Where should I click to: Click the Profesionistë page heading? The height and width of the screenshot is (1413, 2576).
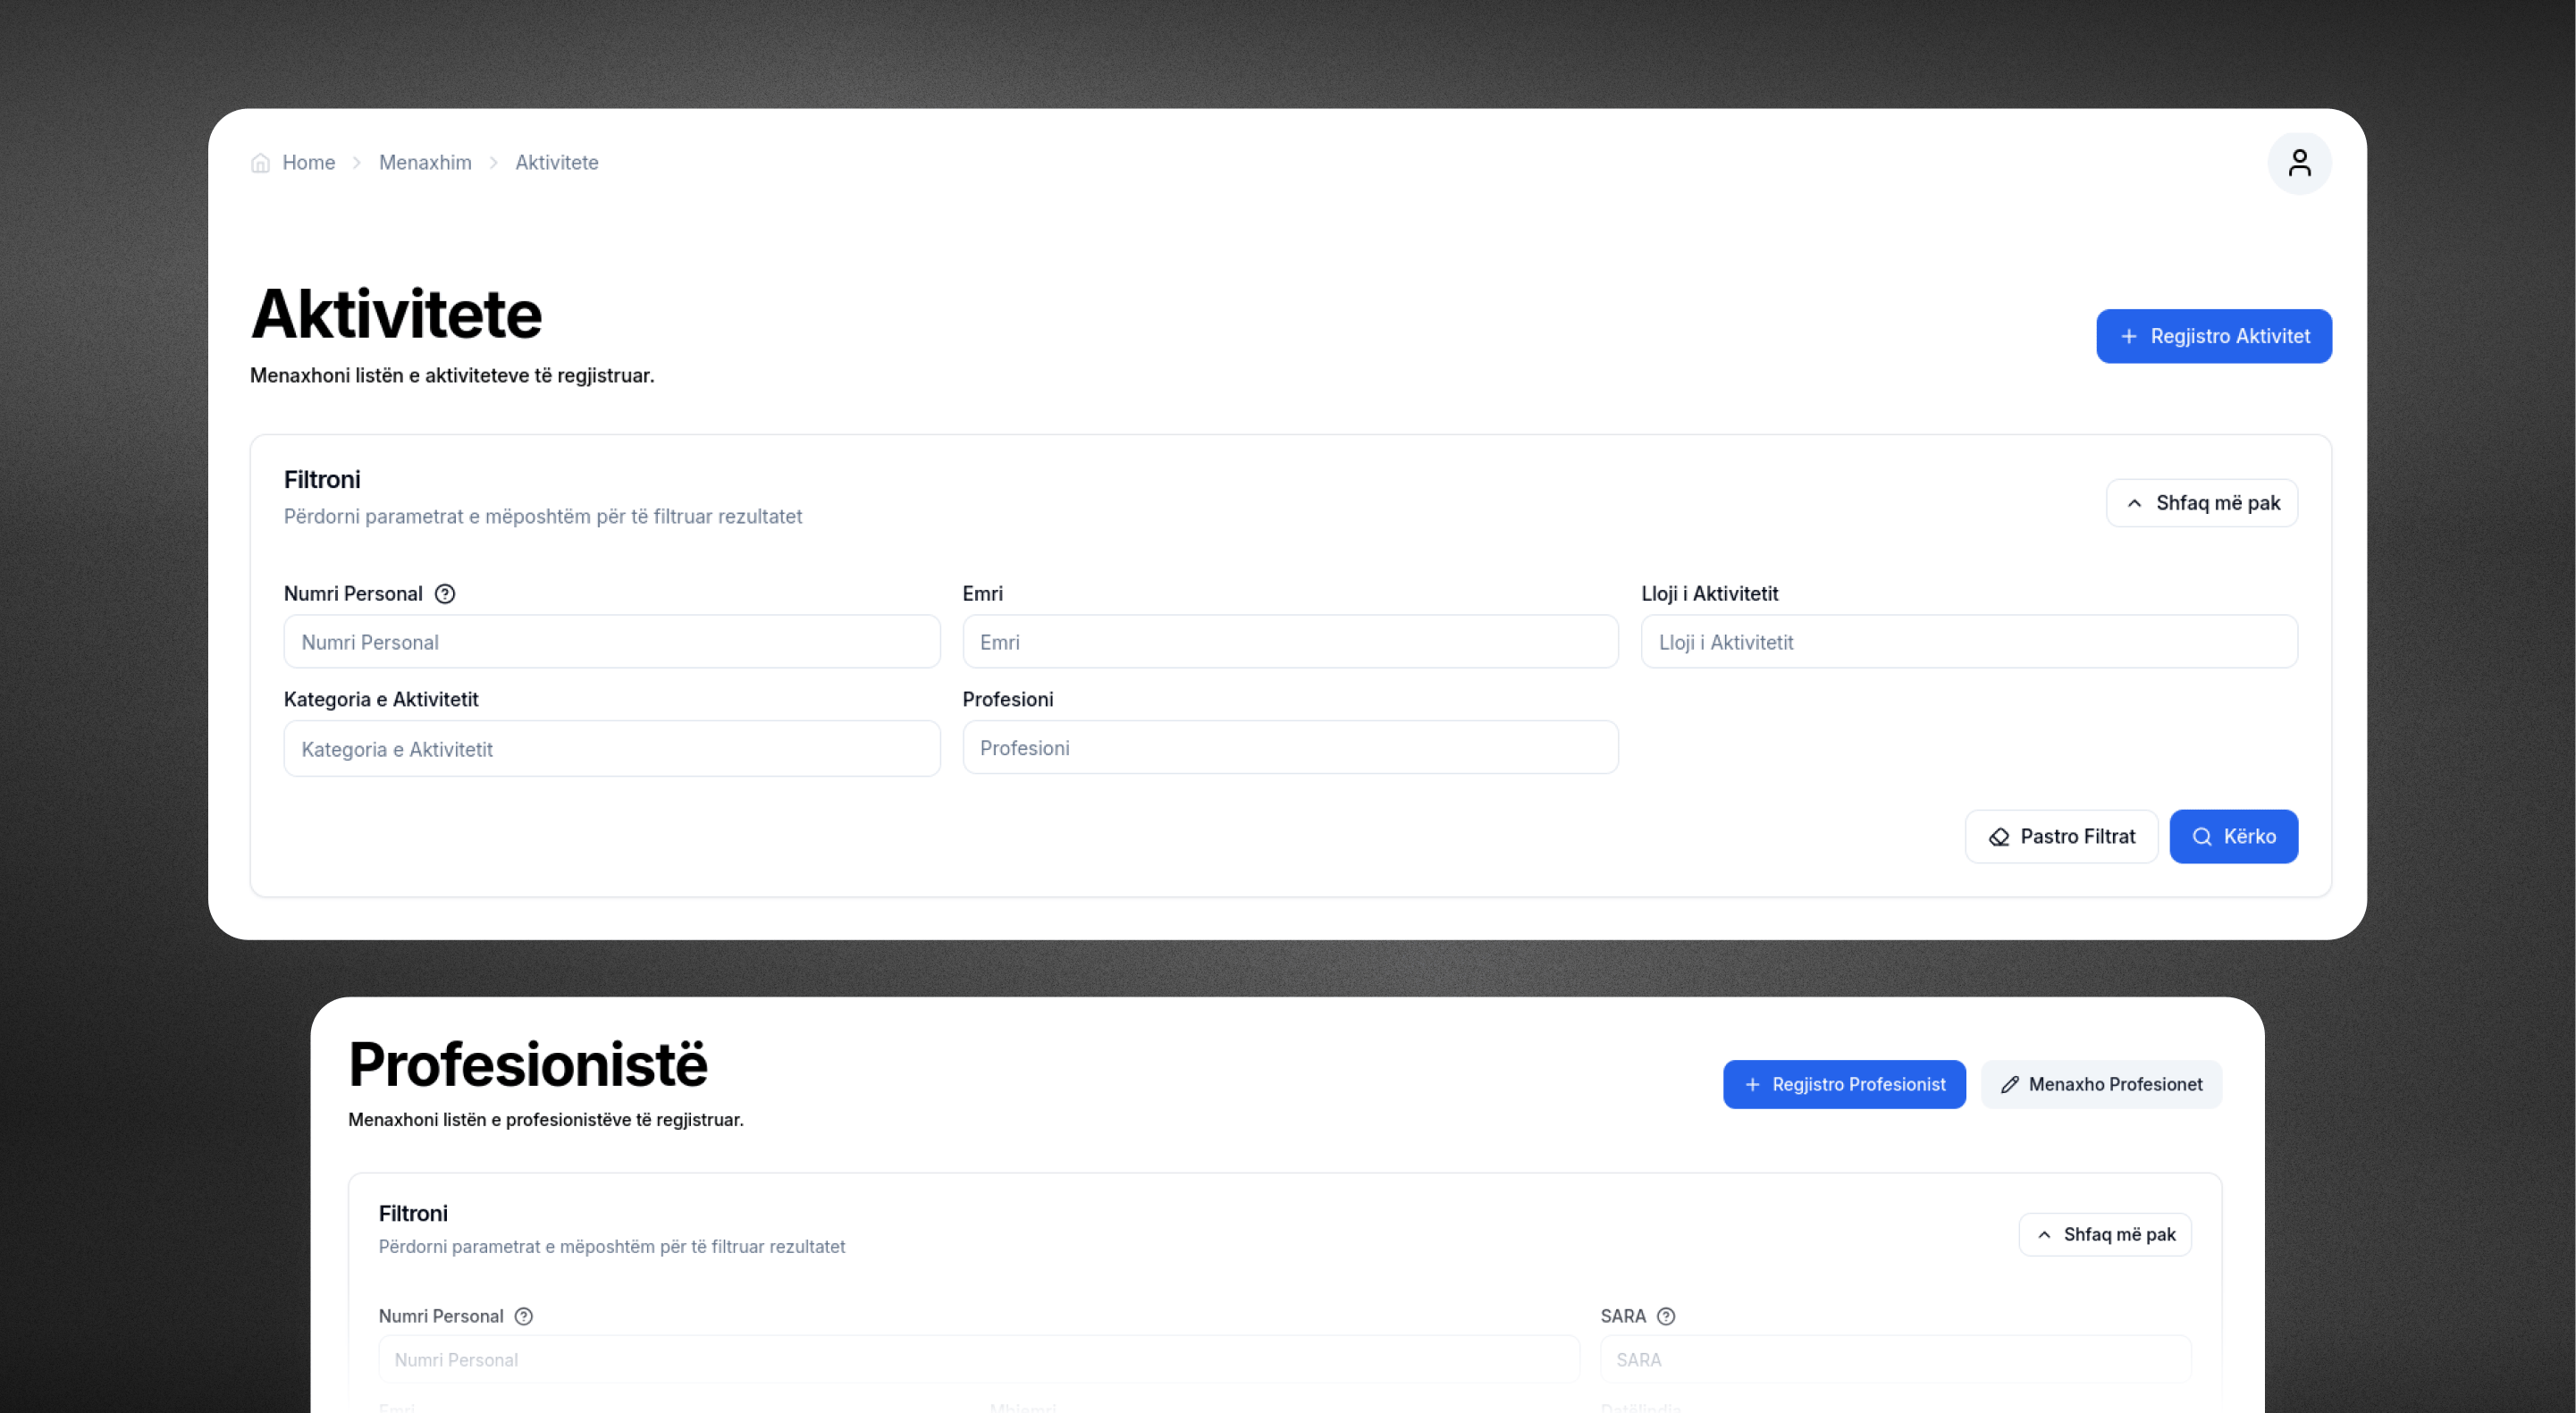(528, 1064)
